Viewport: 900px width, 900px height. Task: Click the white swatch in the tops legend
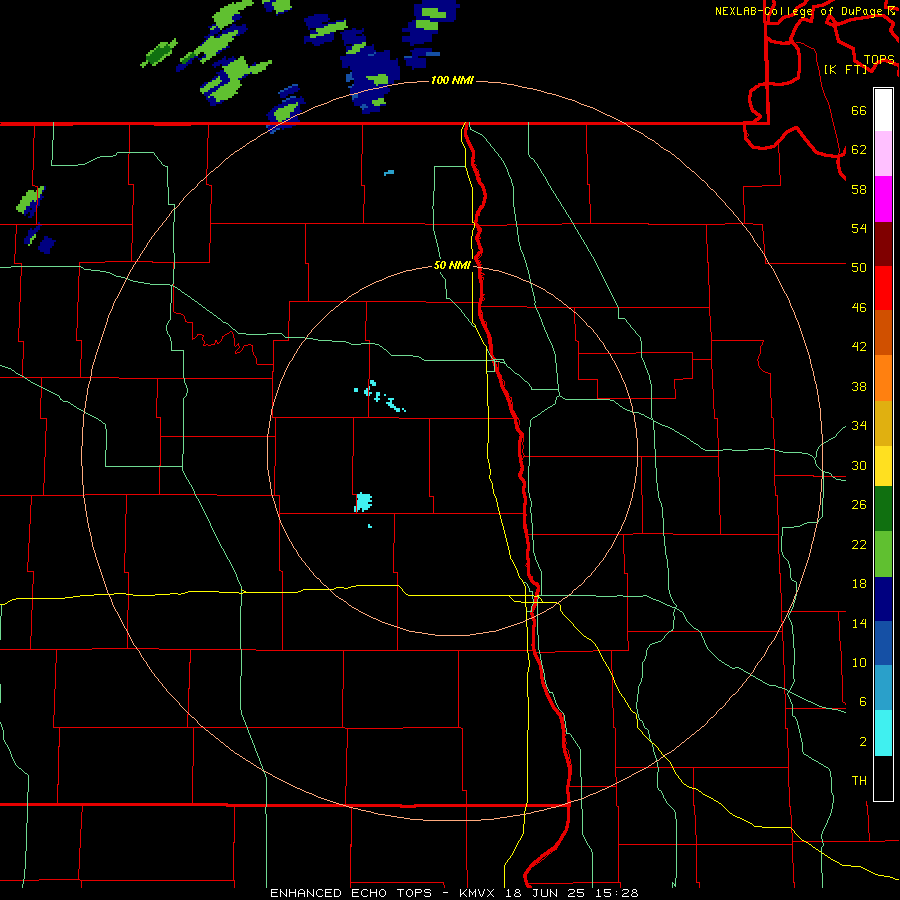(883, 110)
